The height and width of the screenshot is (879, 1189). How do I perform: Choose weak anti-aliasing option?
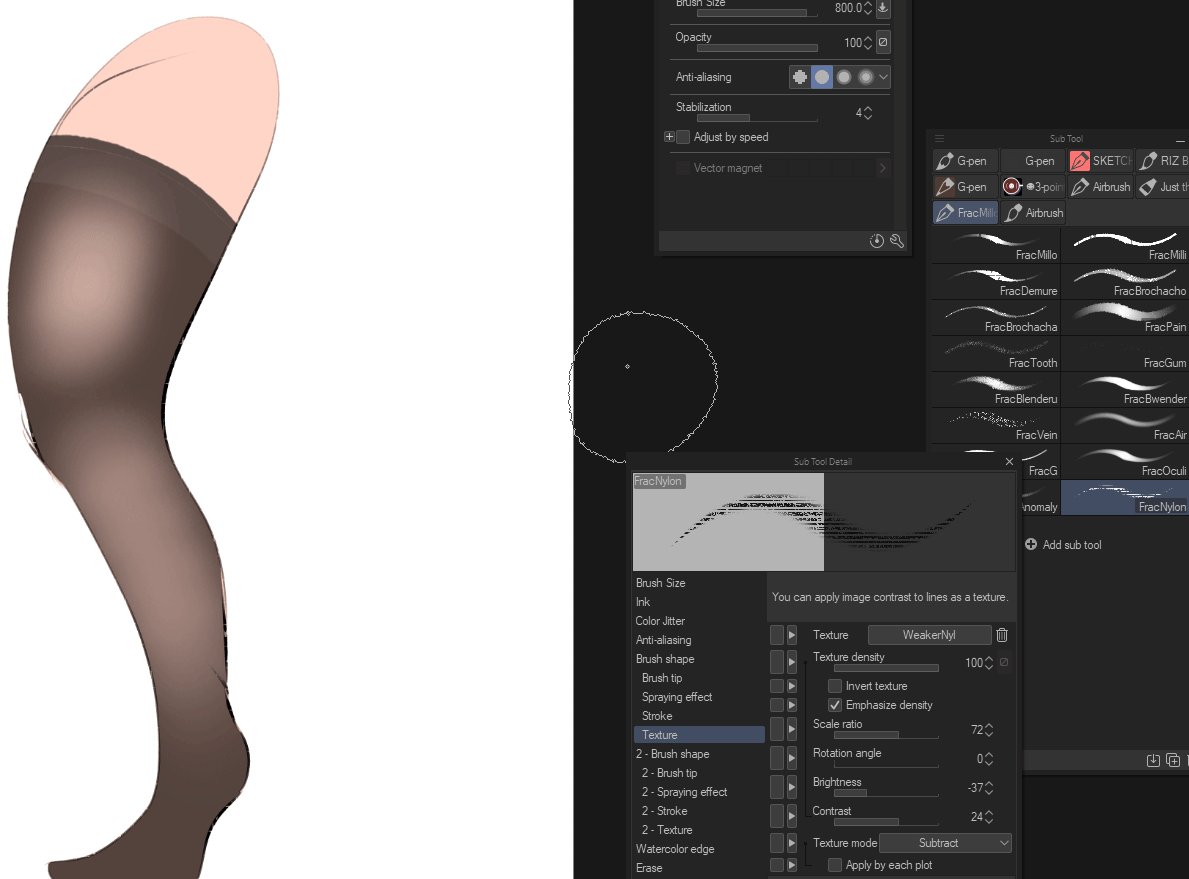pos(821,77)
